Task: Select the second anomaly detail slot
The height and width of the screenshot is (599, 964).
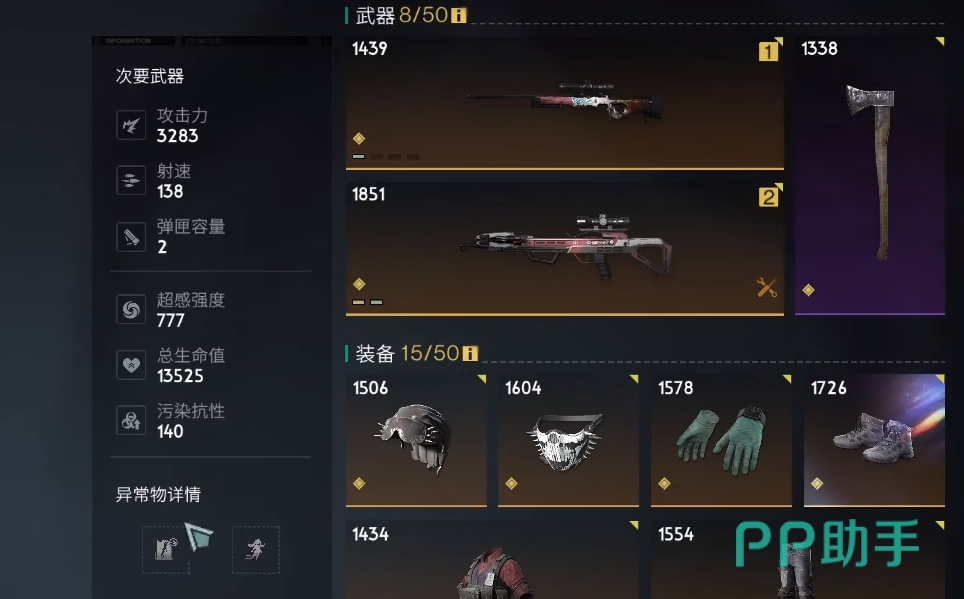Action: click(x=256, y=550)
